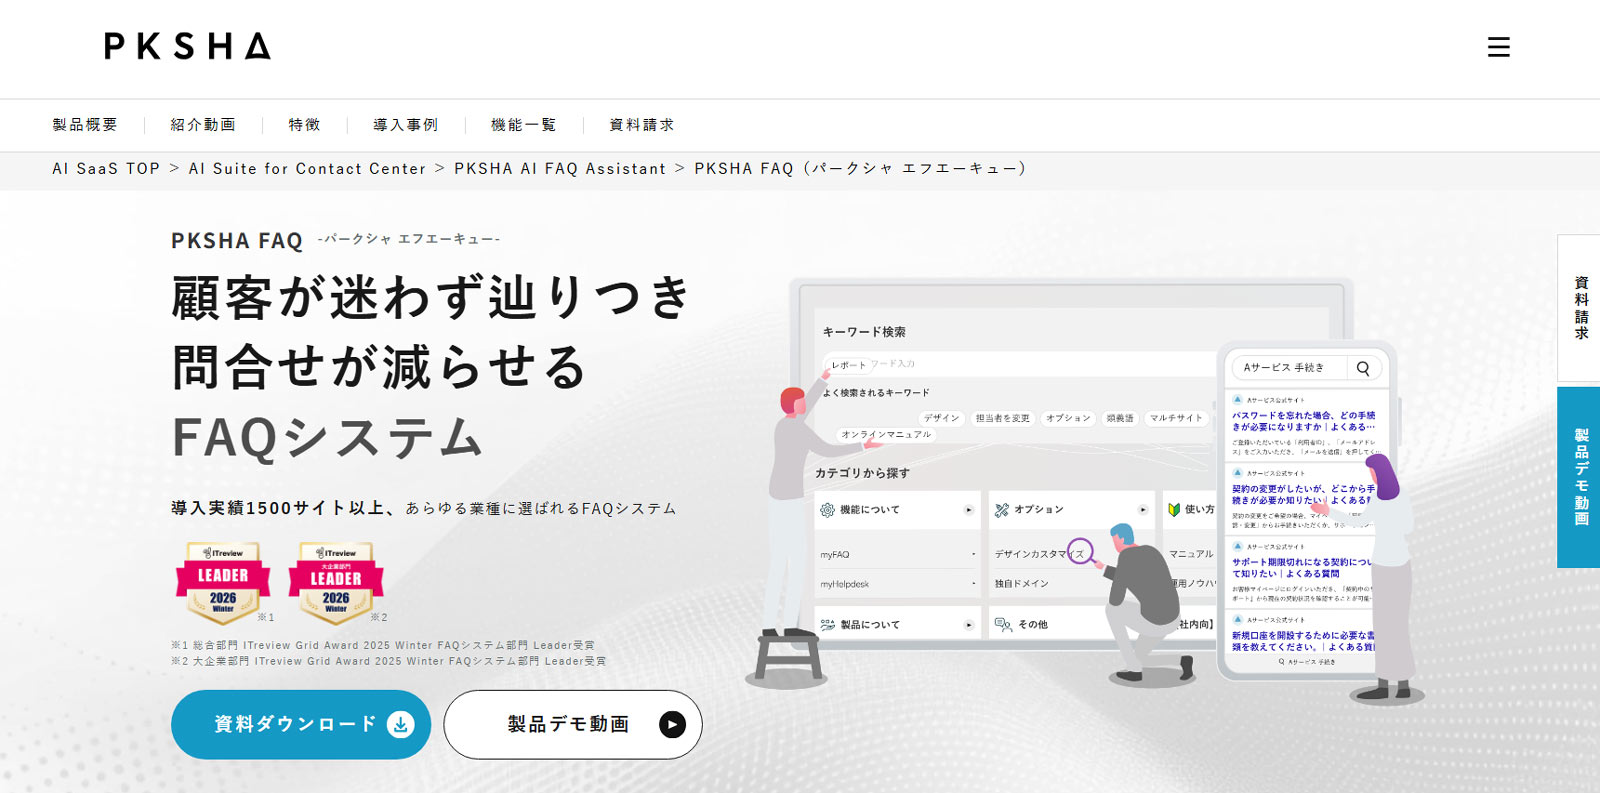
Task: Select the マルチサイト keyword tag
Action: (x=1176, y=418)
